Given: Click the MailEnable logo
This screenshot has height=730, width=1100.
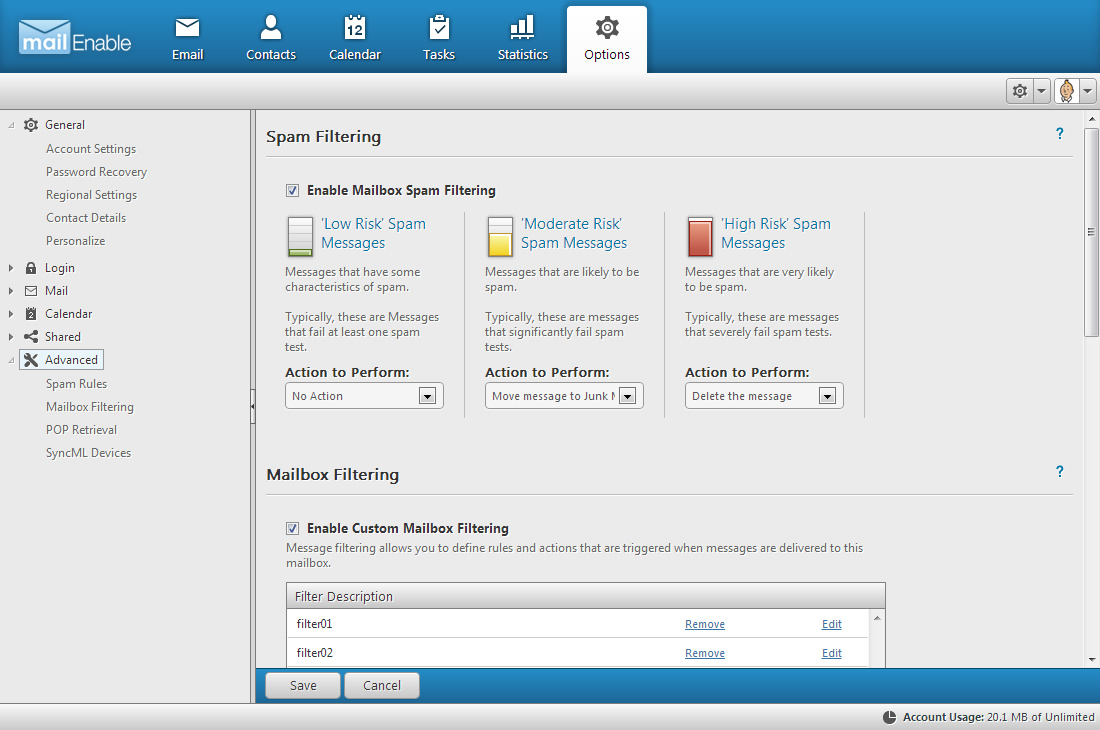Looking at the screenshot, I should [x=75, y=38].
